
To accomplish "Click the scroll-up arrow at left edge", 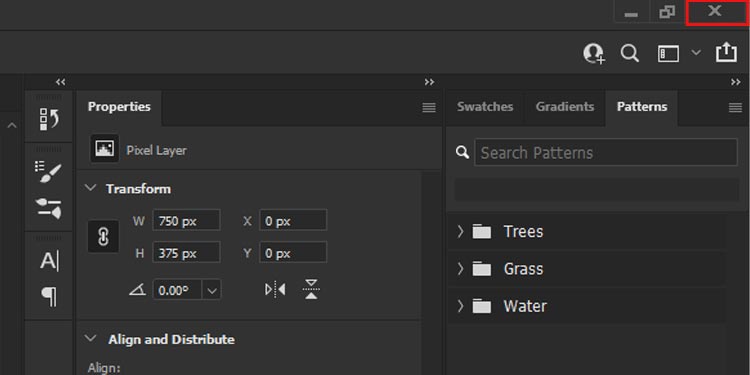I will pyautogui.click(x=12, y=126).
